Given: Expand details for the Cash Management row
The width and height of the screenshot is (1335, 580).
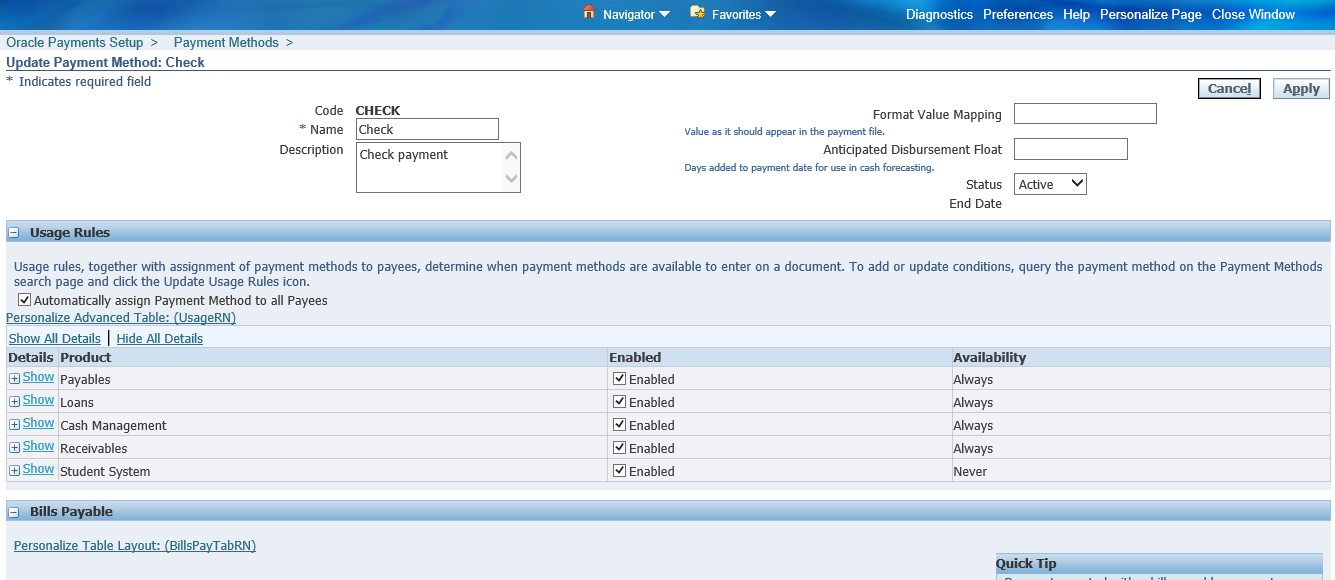Looking at the screenshot, I should tap(37, 423).
